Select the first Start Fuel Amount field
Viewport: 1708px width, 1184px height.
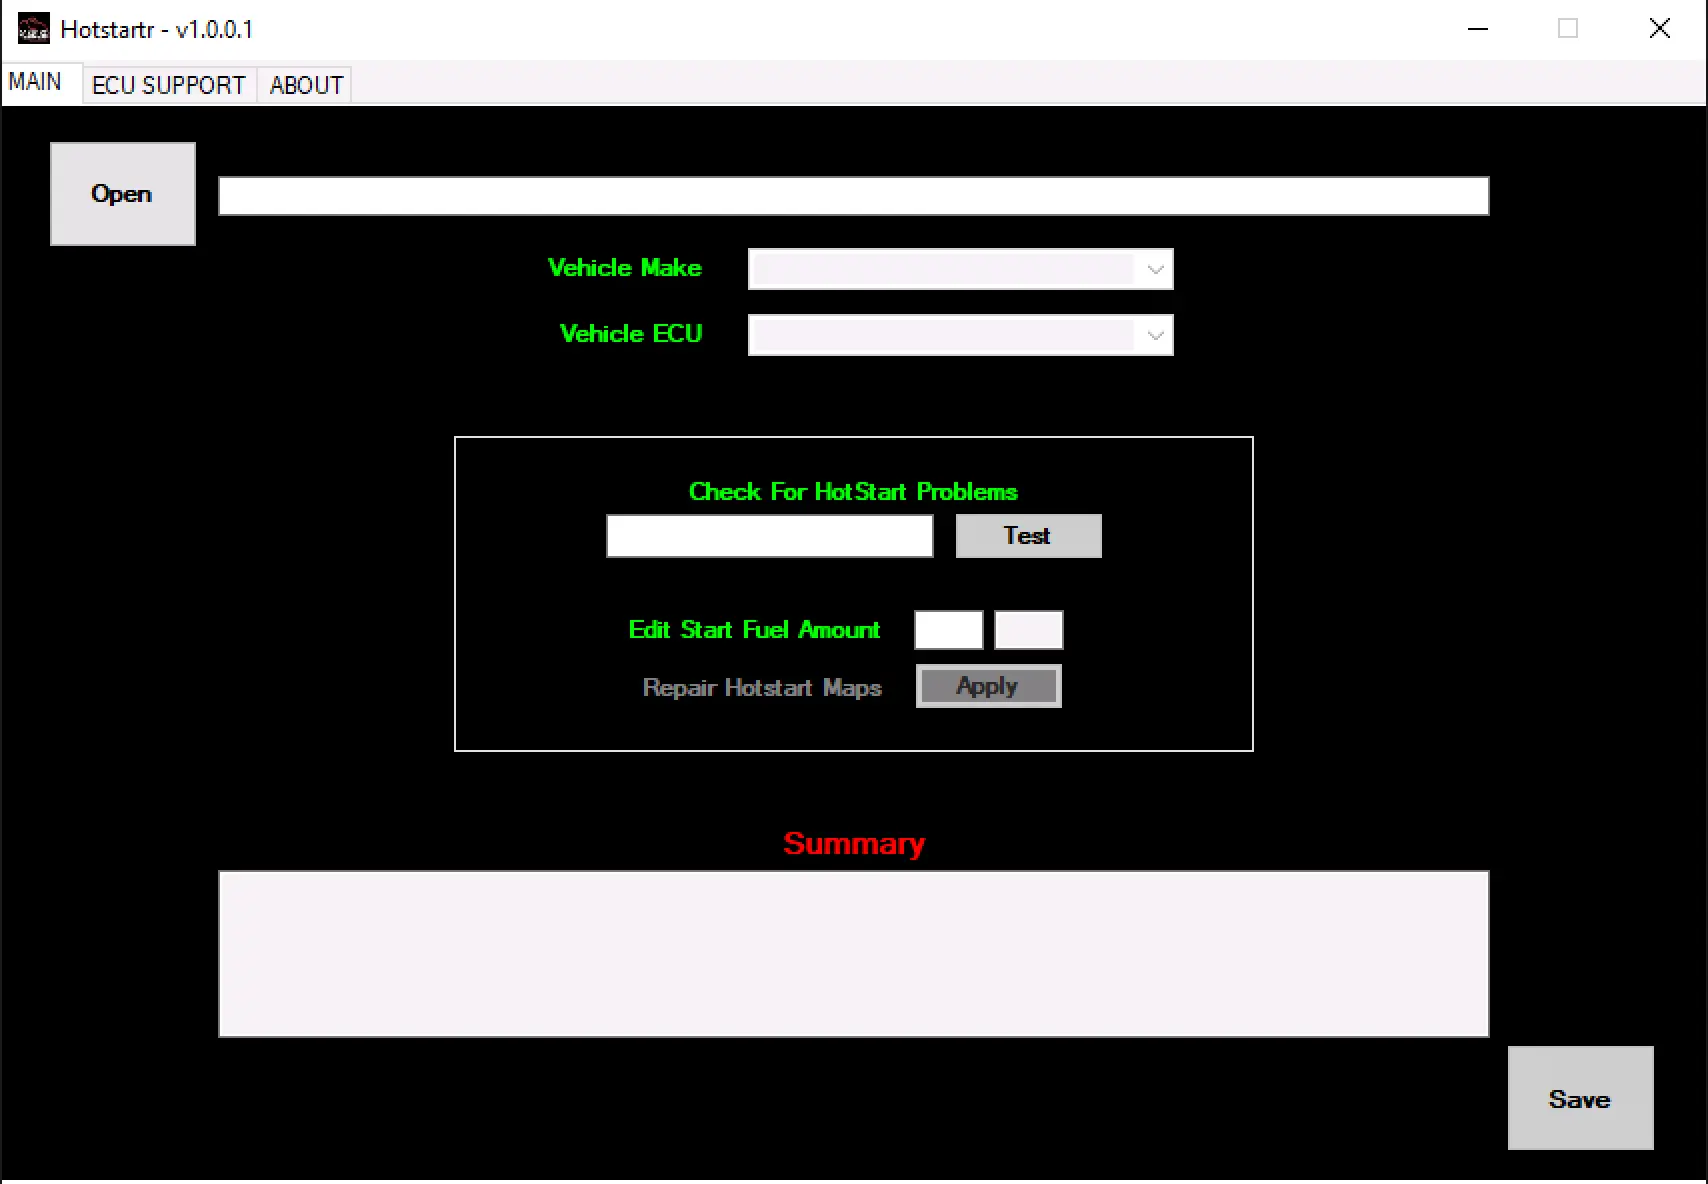pos(947,629)
